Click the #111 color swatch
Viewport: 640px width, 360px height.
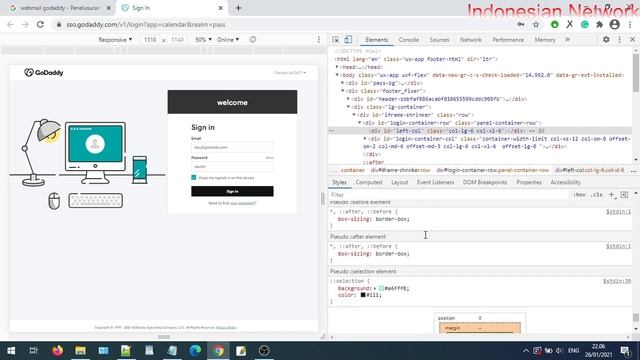tap(363, 295)
